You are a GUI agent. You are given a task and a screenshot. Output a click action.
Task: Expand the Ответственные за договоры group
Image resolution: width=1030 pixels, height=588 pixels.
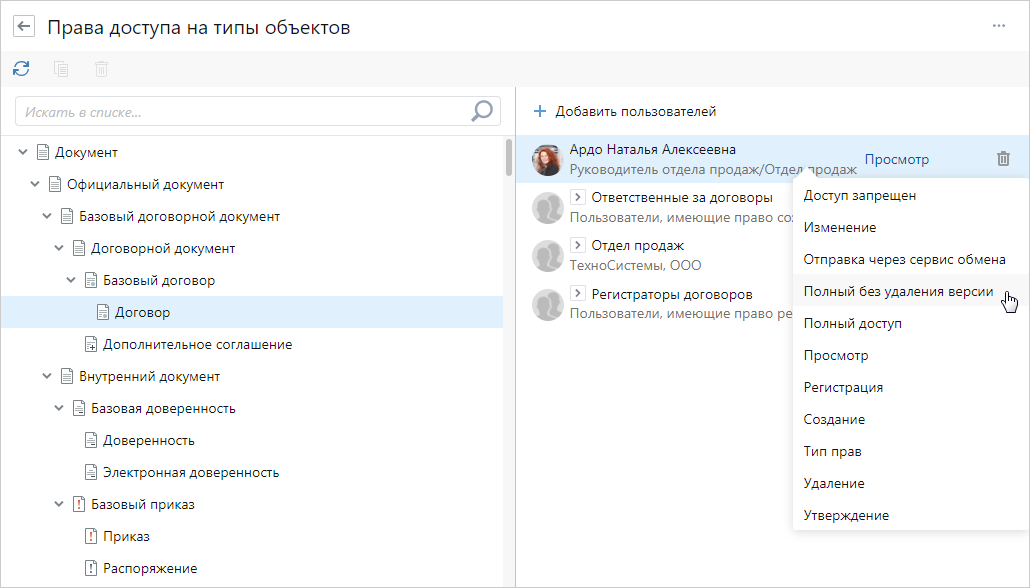click(x=577, y=197)
